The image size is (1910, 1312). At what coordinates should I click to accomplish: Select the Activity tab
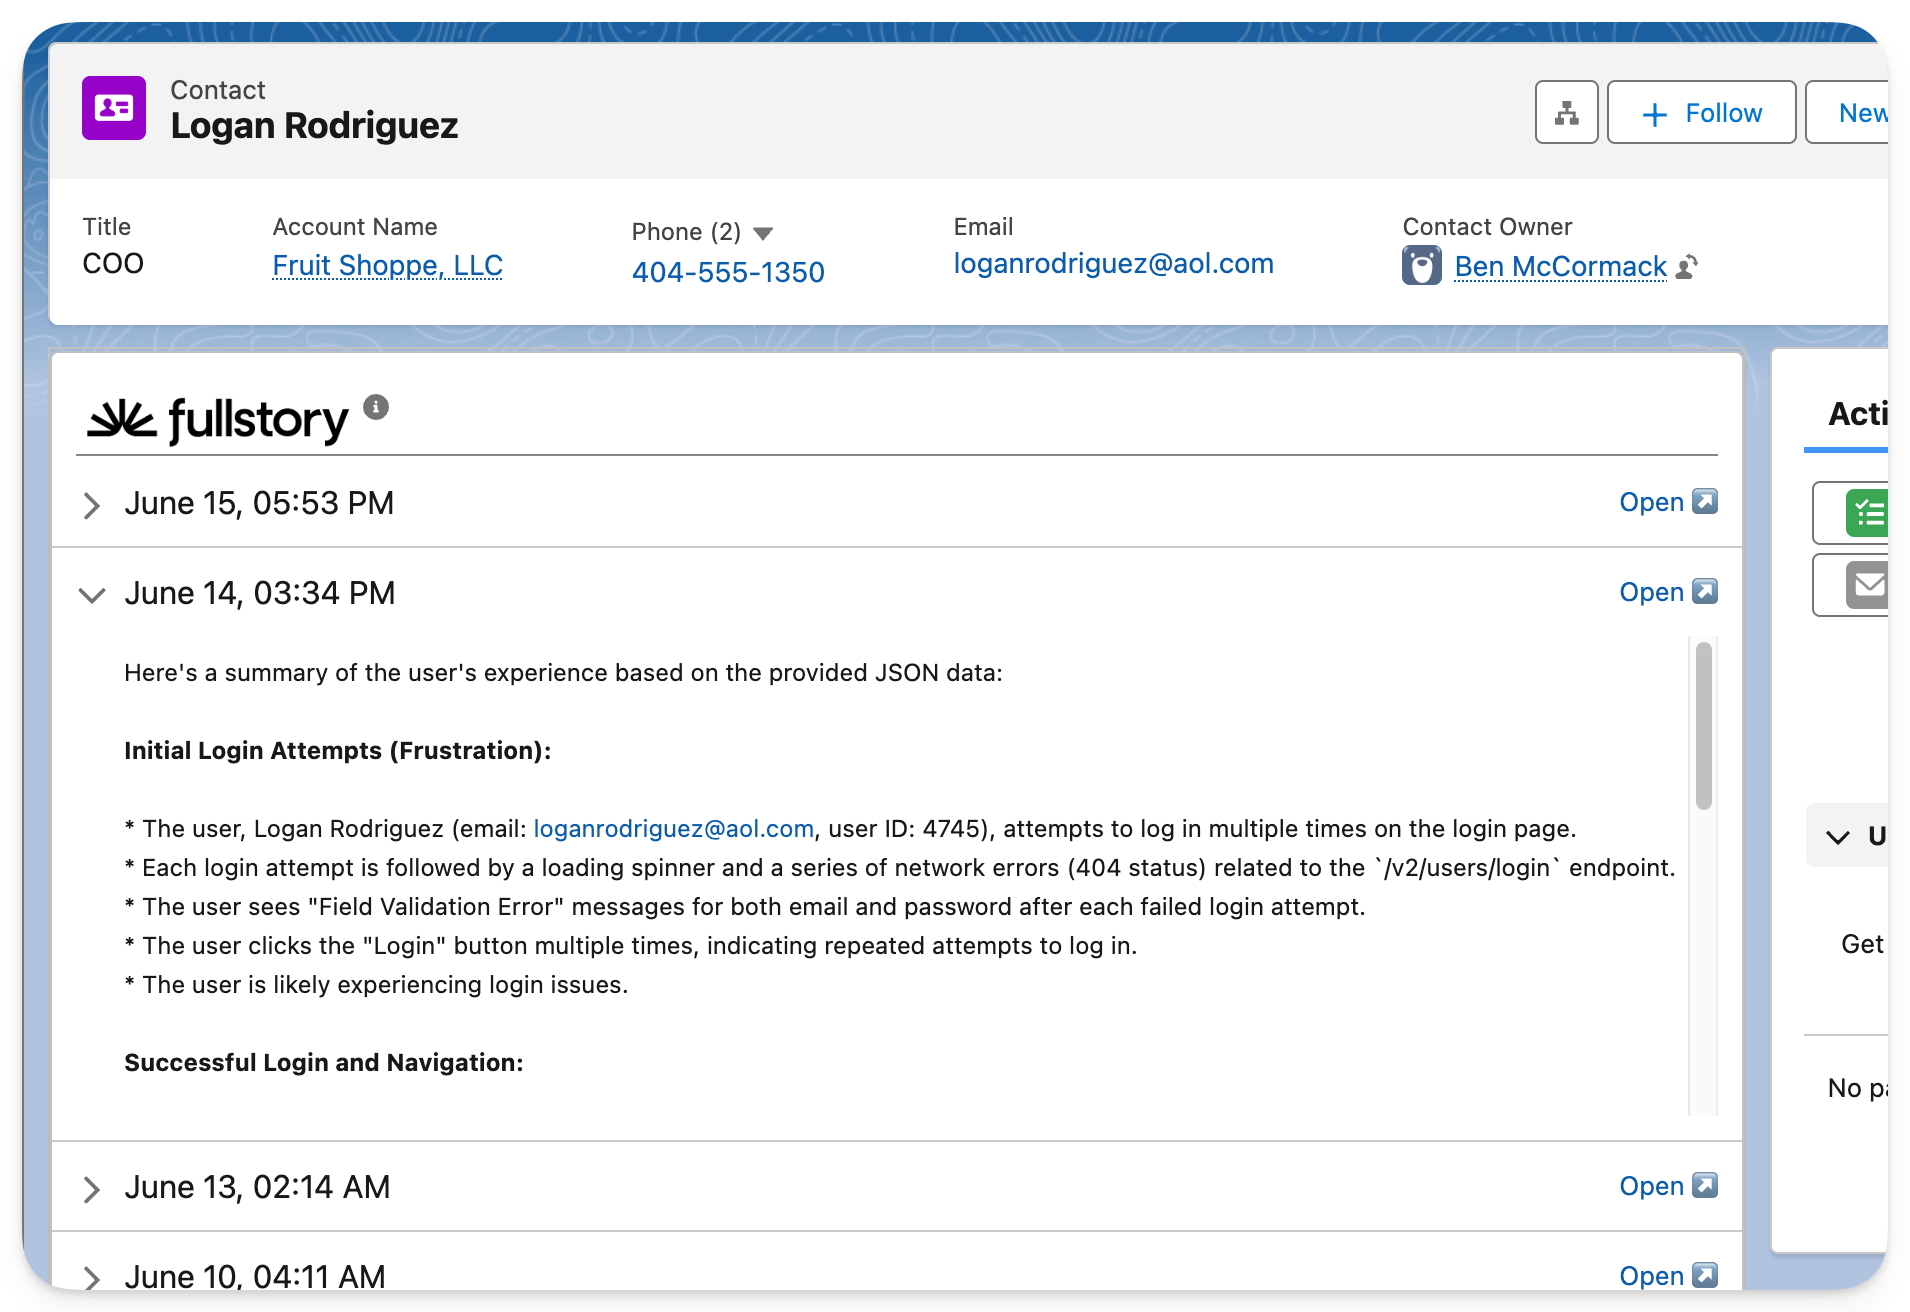point(1856,414)
